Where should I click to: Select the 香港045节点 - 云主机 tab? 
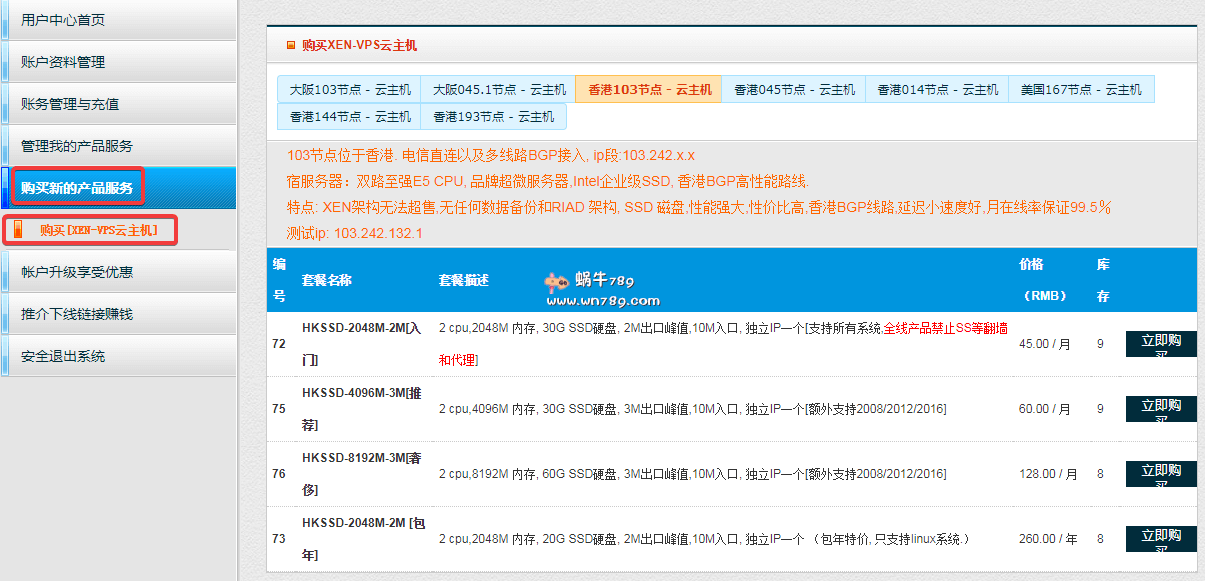[794, 89]
